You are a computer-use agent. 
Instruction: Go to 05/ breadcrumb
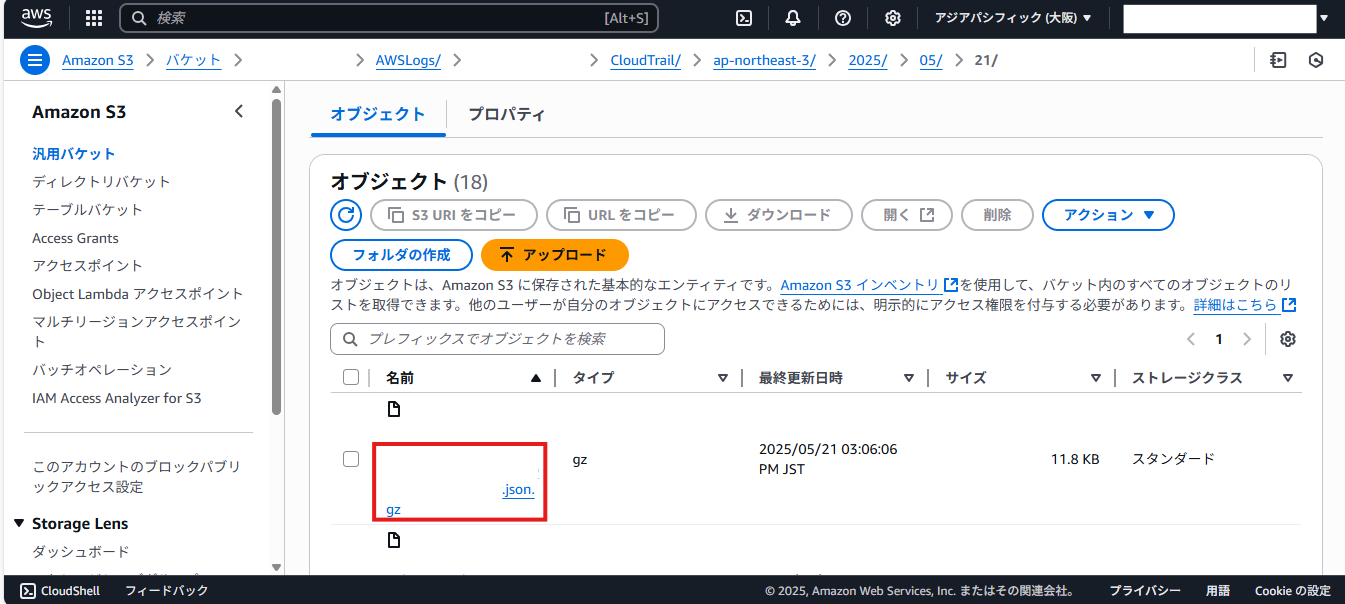coord(931,60)
